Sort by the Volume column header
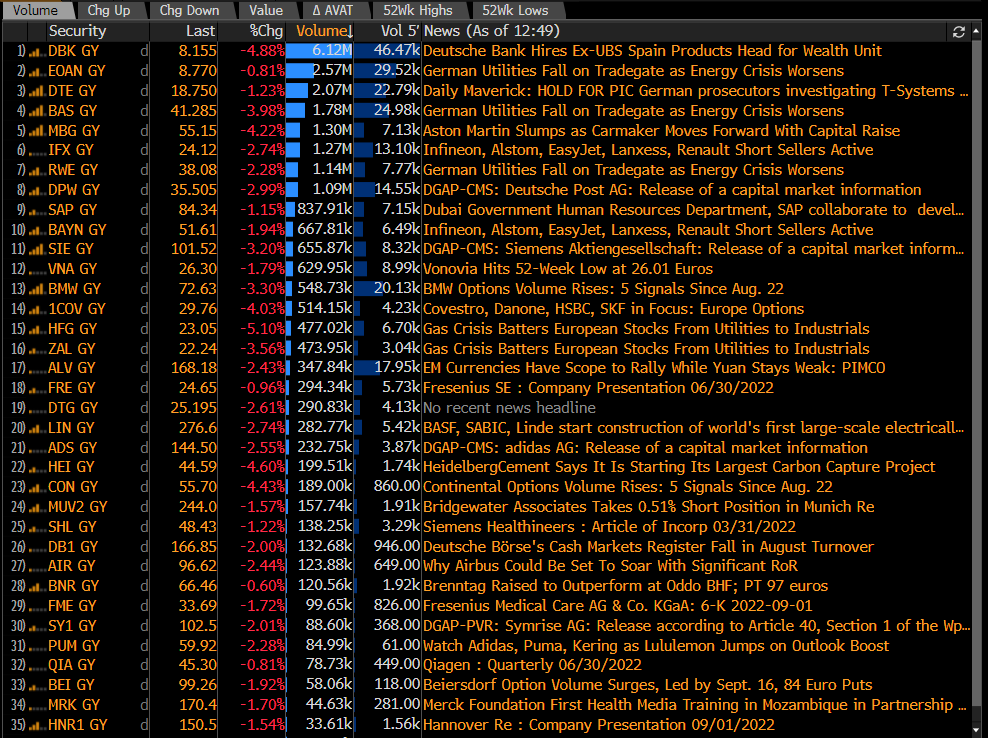 (x=319, y=32)
